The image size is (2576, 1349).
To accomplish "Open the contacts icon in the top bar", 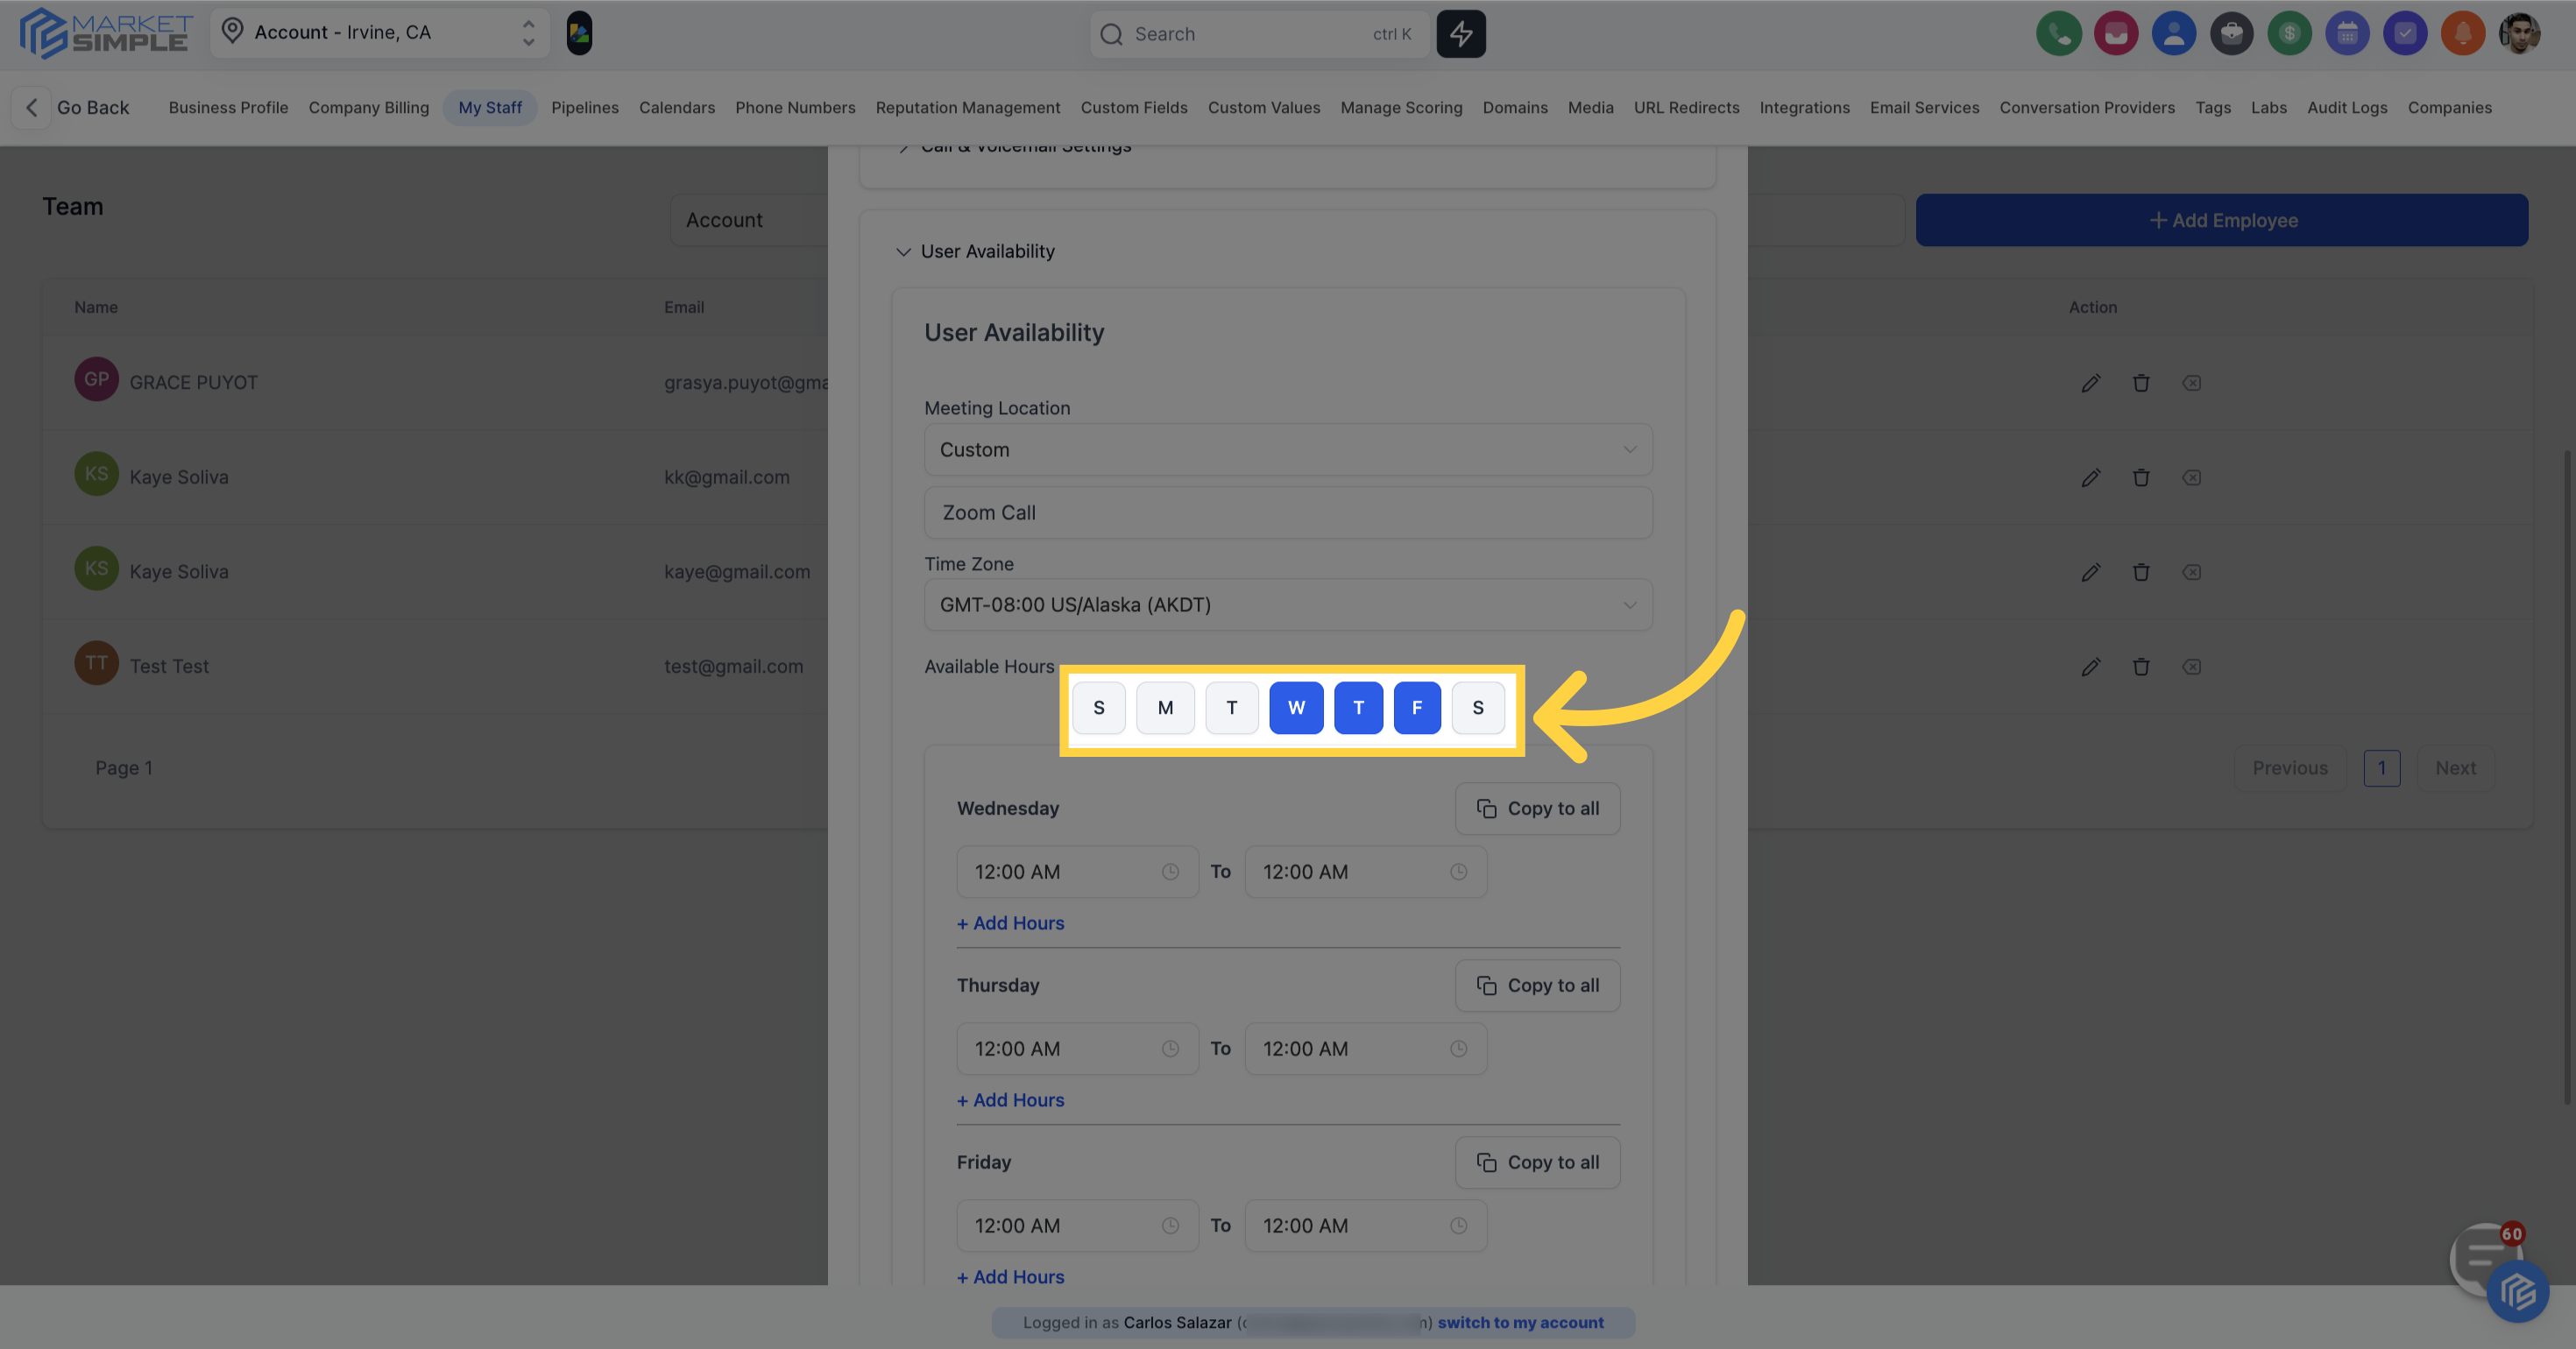I will tap(2174, 33).
